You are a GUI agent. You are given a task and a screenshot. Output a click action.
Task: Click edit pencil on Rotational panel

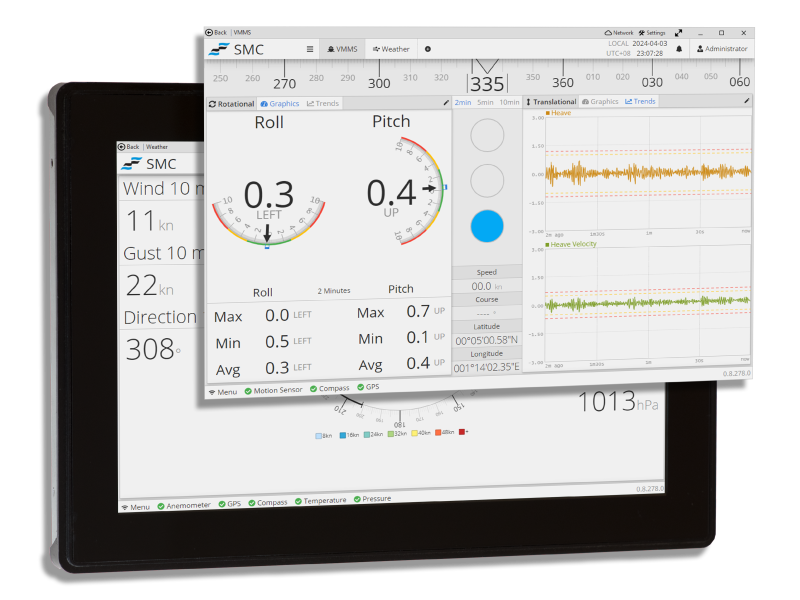[x=446, y=102]
